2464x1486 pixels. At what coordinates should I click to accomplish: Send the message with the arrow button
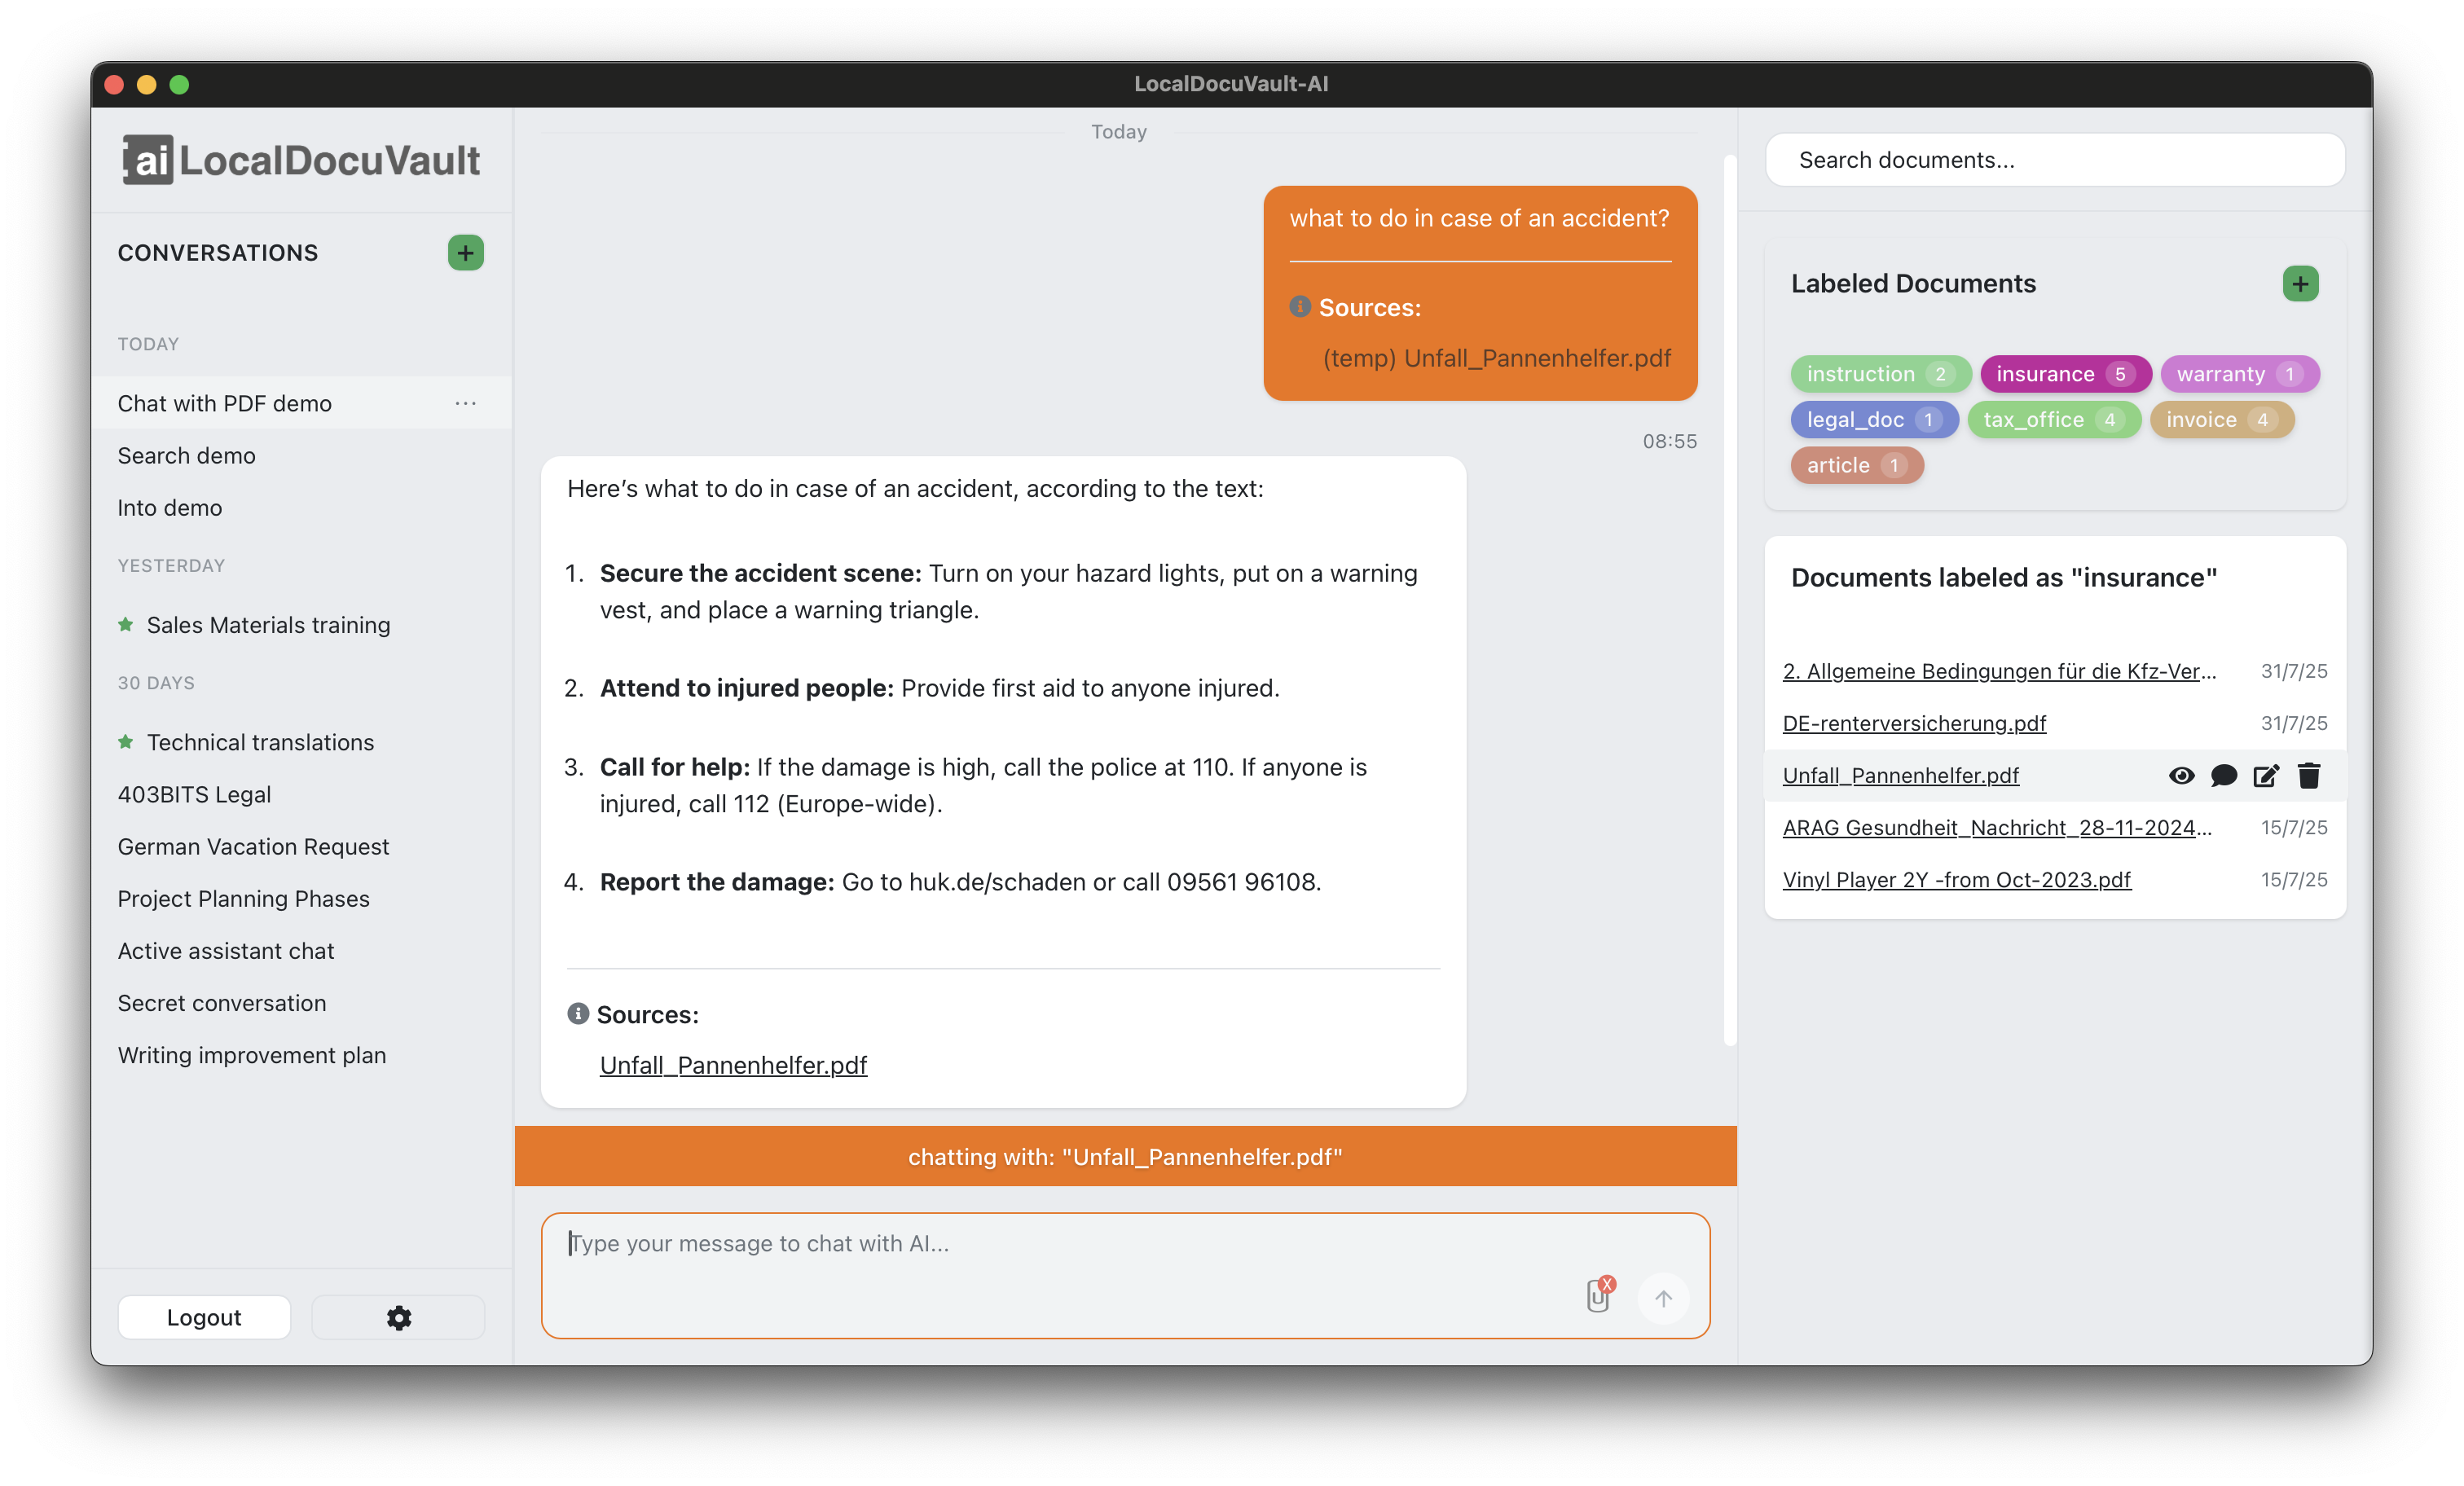pyautogui.click(x=1663, y=1298)
